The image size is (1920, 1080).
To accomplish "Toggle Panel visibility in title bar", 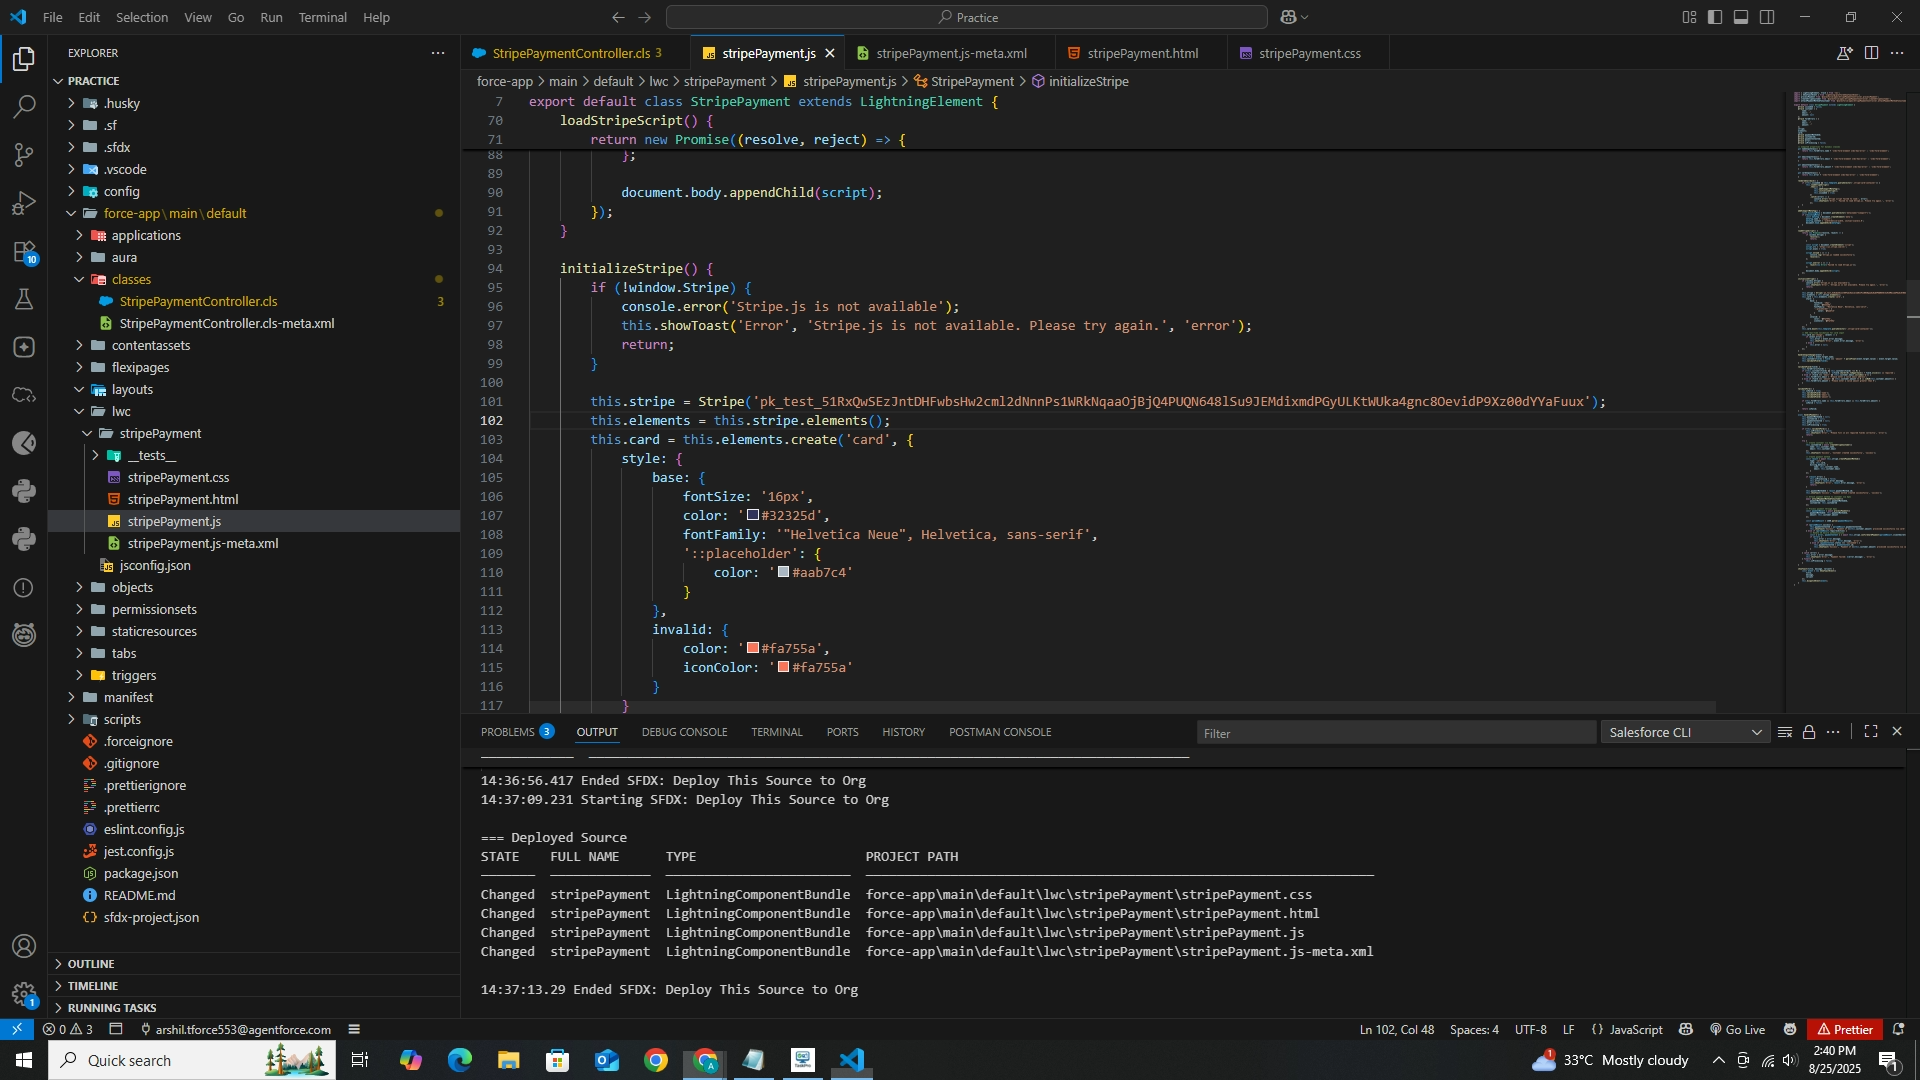I will point(1741,17).
